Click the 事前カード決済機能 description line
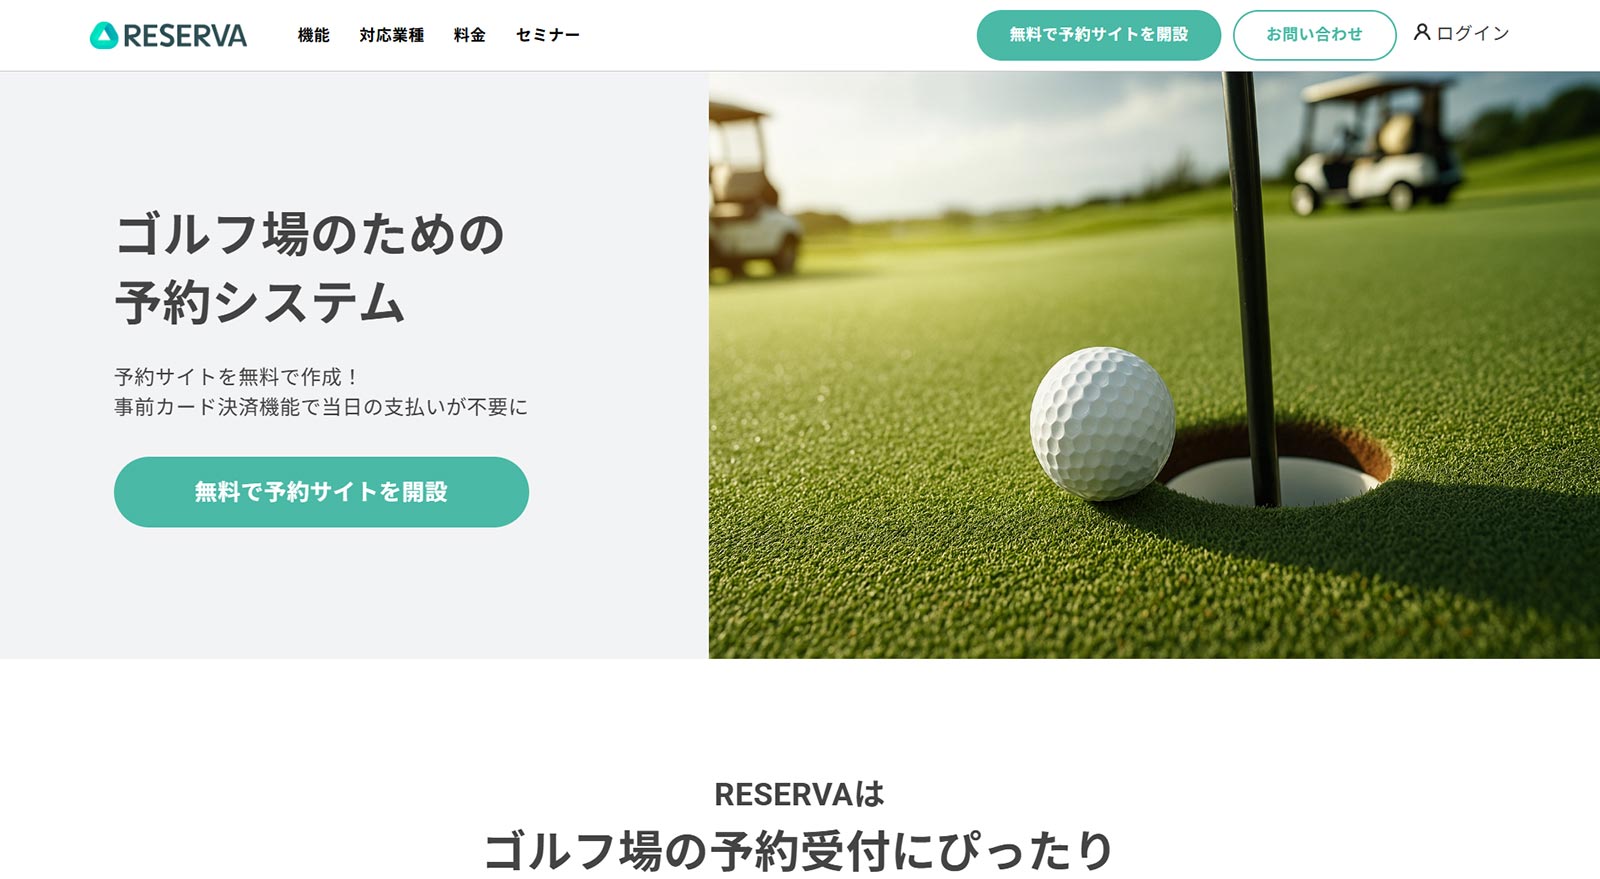 pyautogui.click(x=321, y=407)
